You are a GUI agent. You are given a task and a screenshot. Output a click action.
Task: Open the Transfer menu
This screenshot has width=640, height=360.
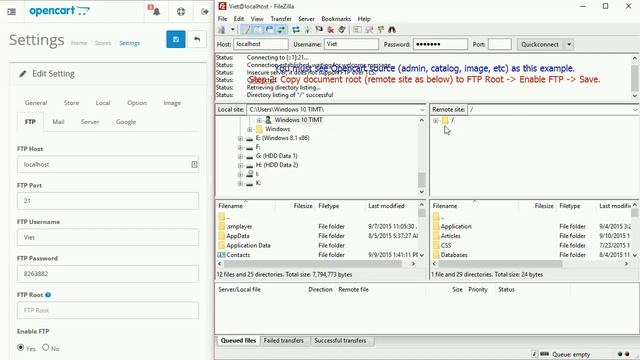(x=281, y=19)
